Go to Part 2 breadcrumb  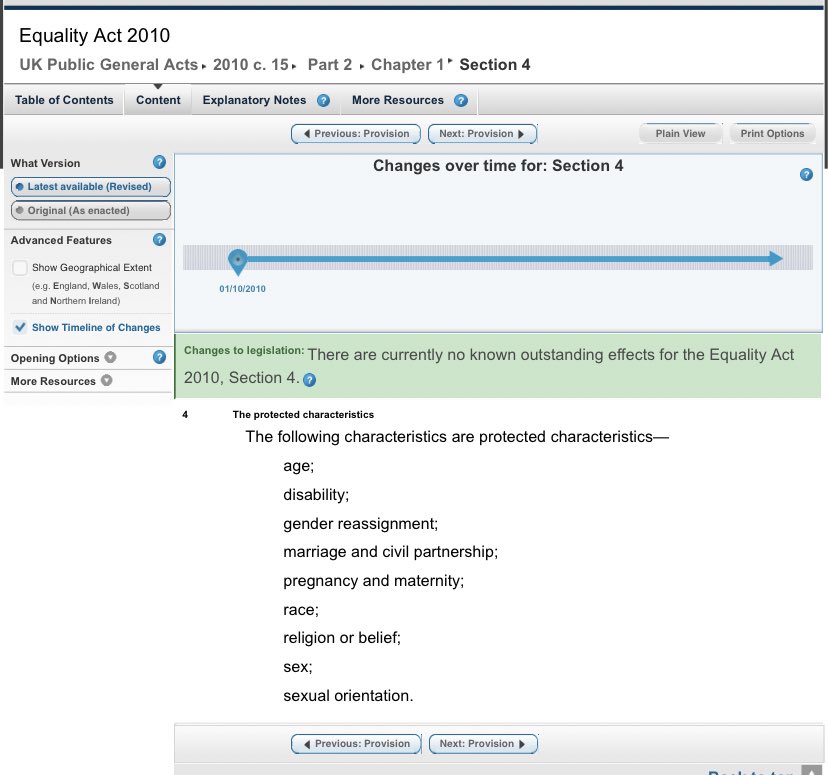pos(330,64)
